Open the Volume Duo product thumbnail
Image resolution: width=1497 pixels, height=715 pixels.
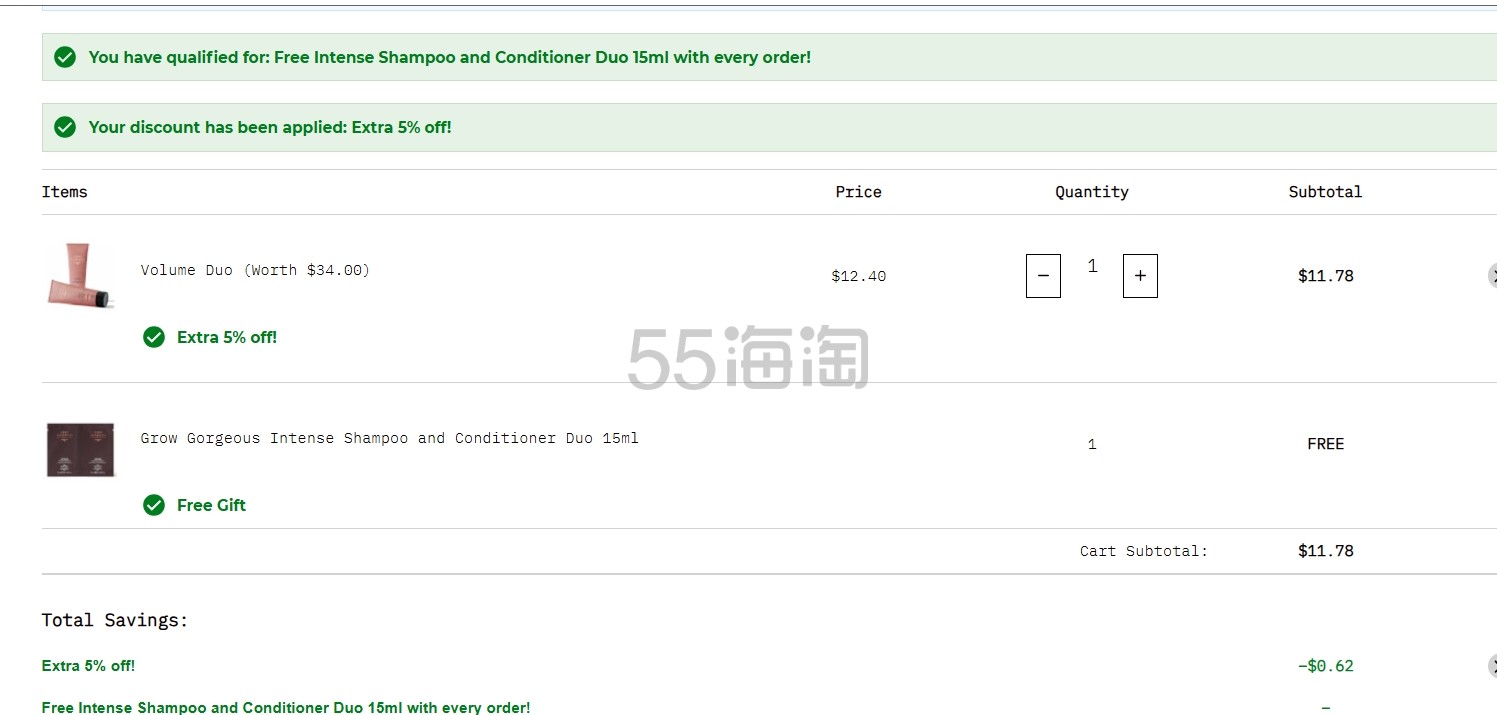tap(82, 276)
